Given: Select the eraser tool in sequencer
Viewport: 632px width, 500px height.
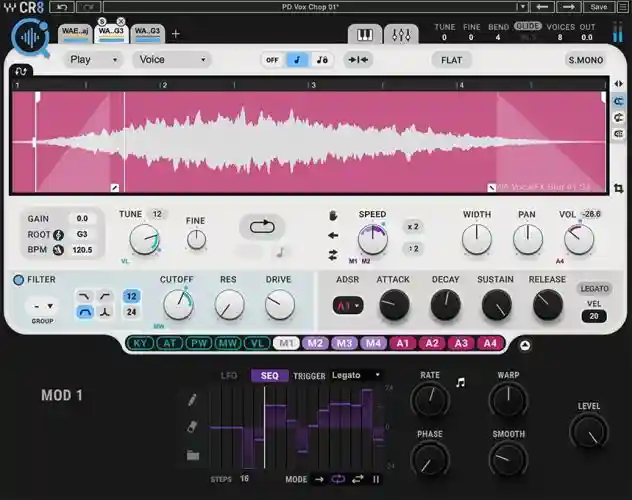Looking at the screenshot, I should (192, 426).
